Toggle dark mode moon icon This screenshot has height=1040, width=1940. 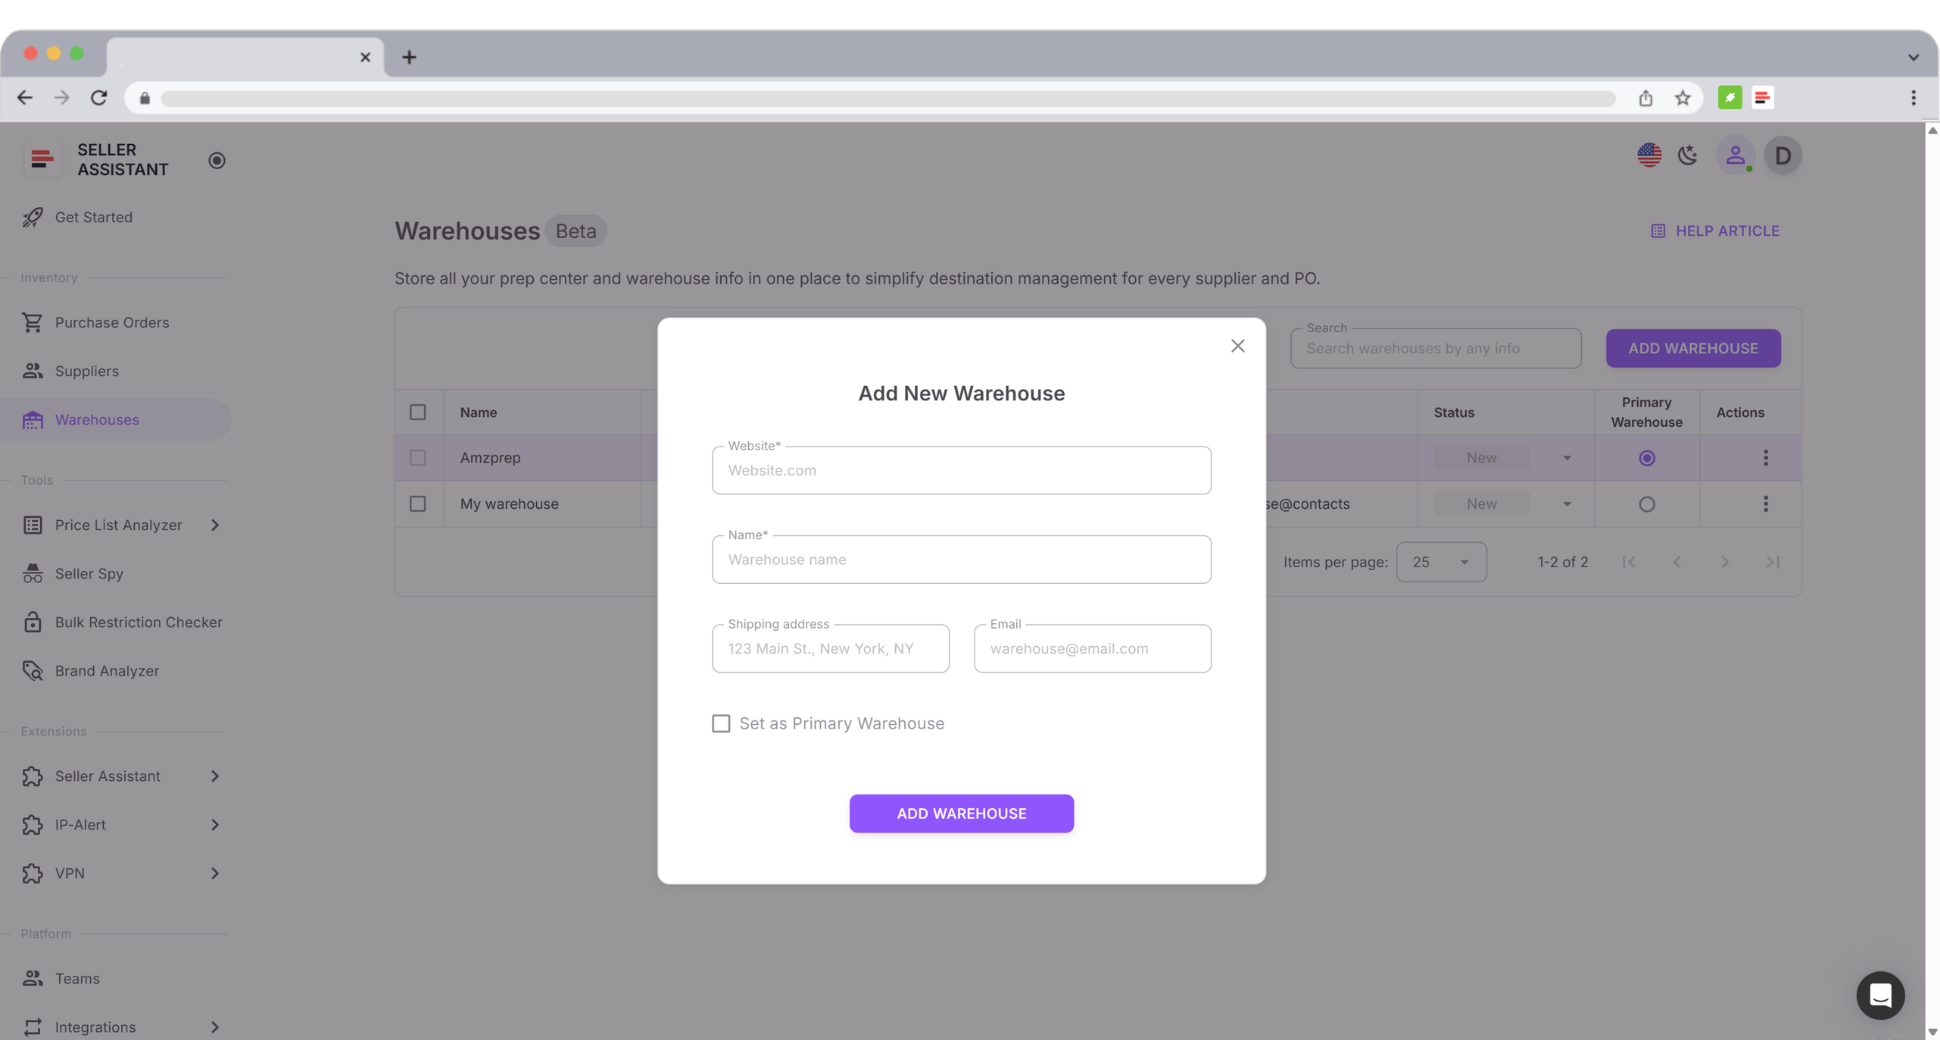click(1688, 155)
